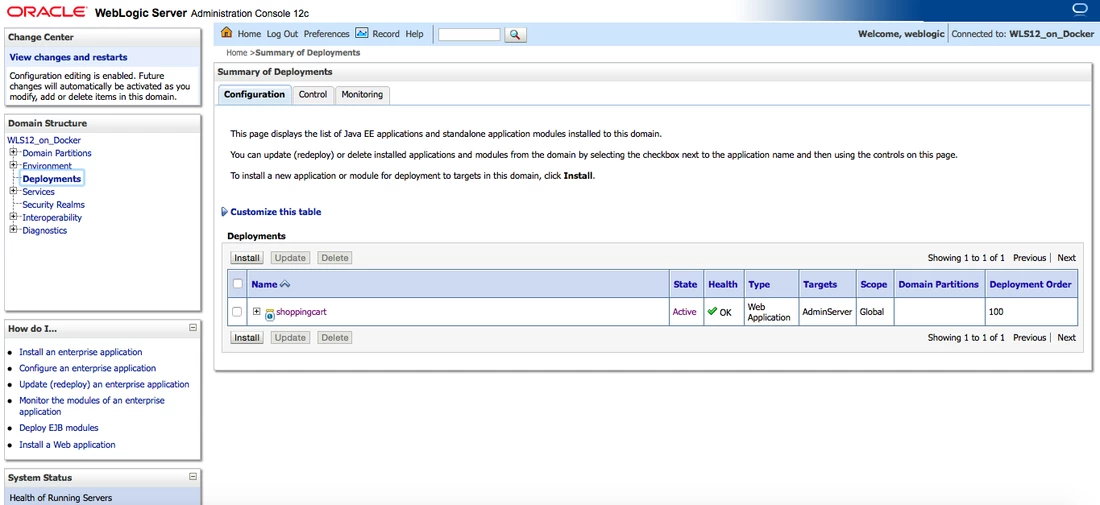Sort by State column header
The image size is (1100, 505).
click(685, 284)
